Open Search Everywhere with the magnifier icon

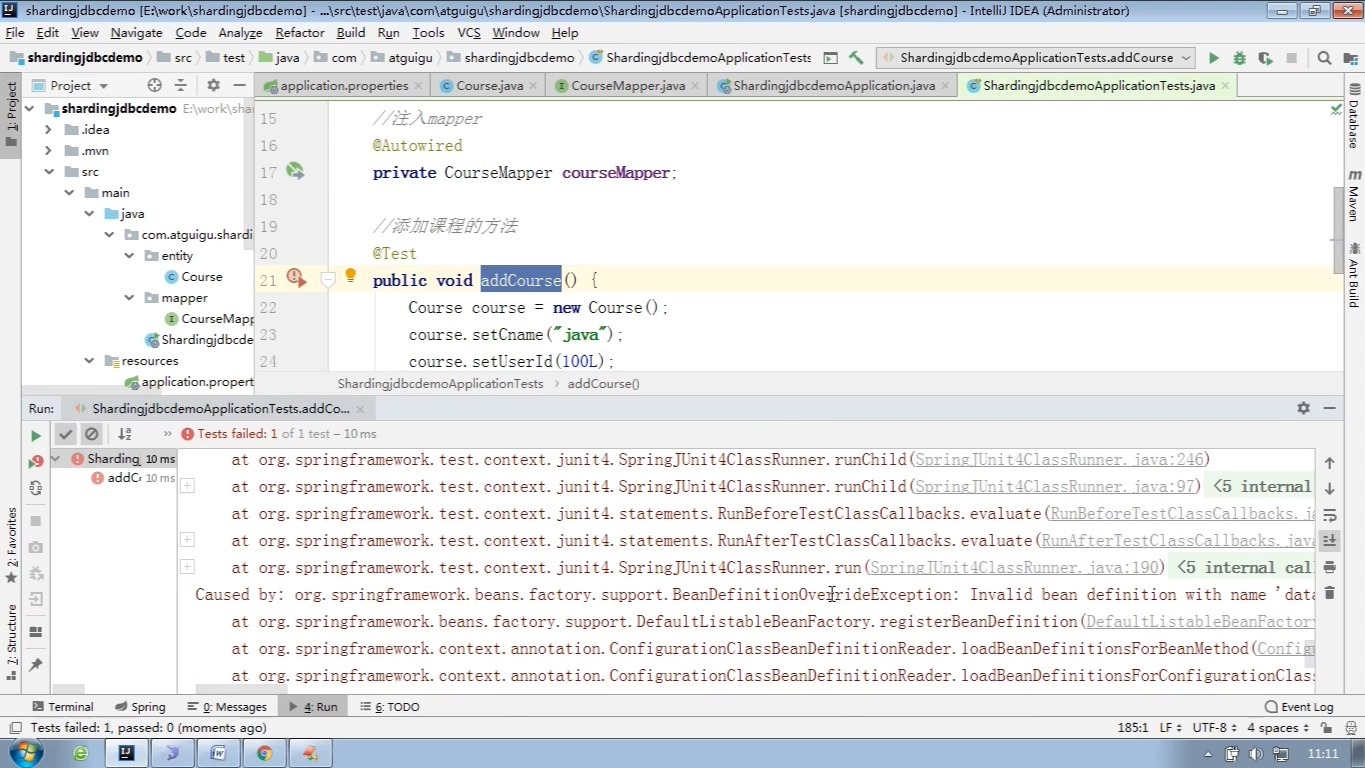pyautogui.click(x=1324, y=58)
